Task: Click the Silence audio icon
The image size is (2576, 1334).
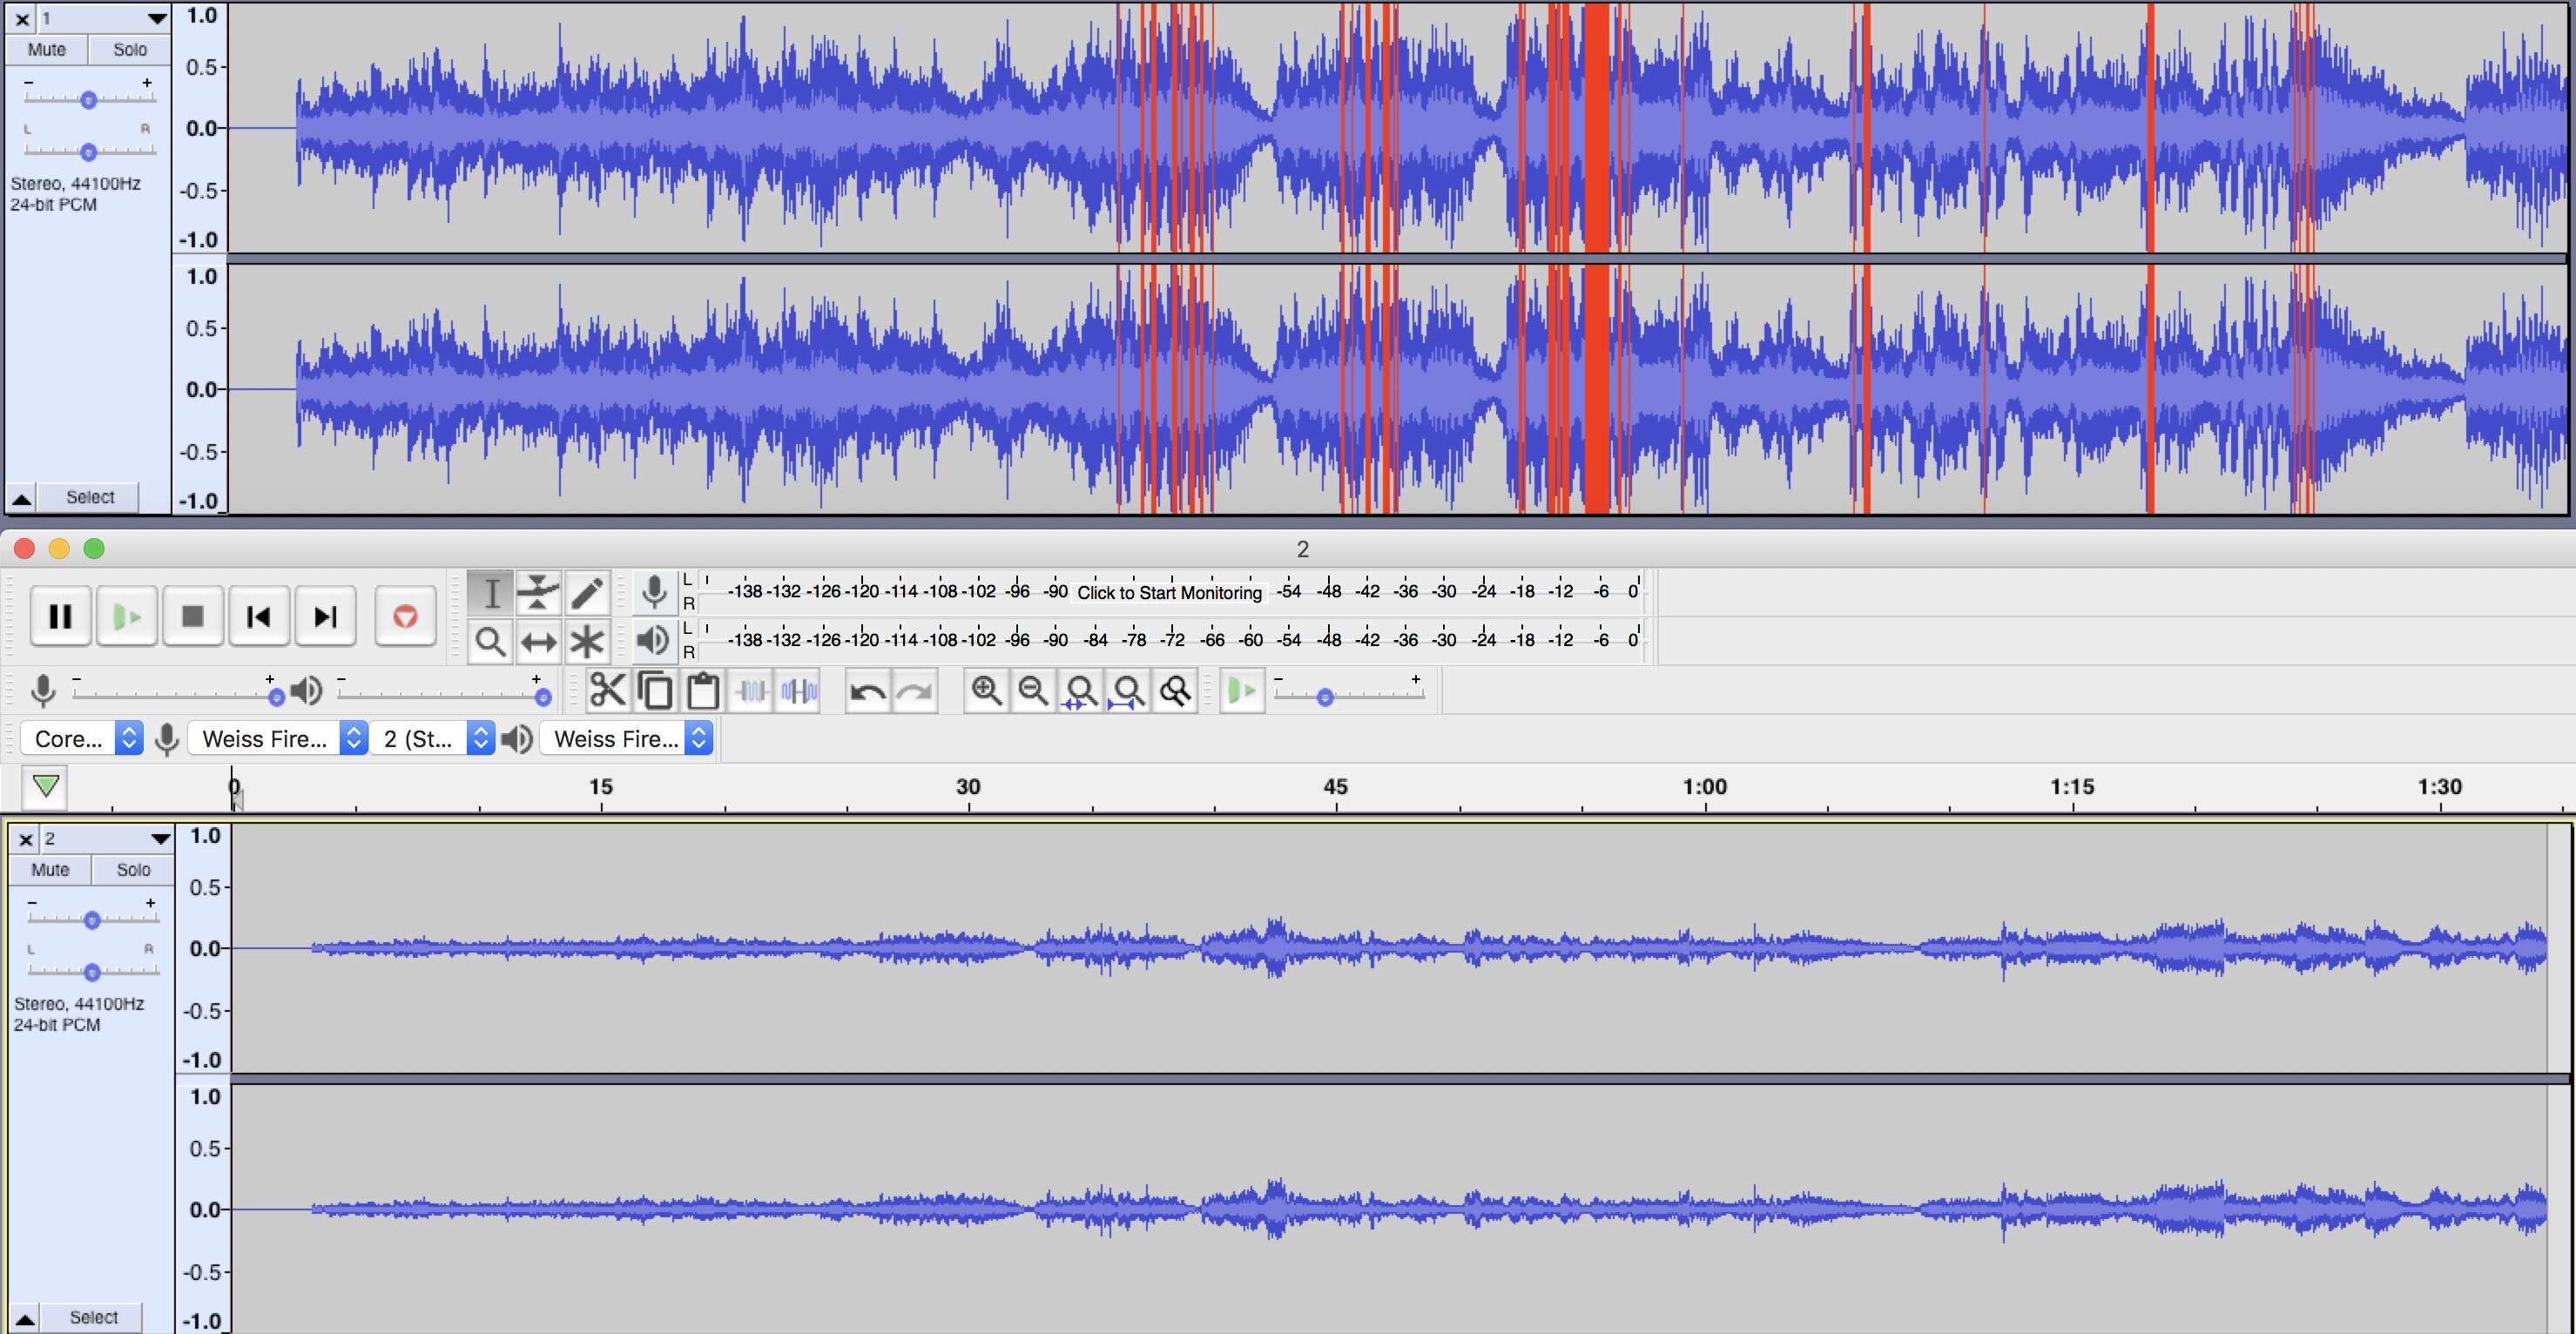Action: pyautogui.click(x=799, y=691)
